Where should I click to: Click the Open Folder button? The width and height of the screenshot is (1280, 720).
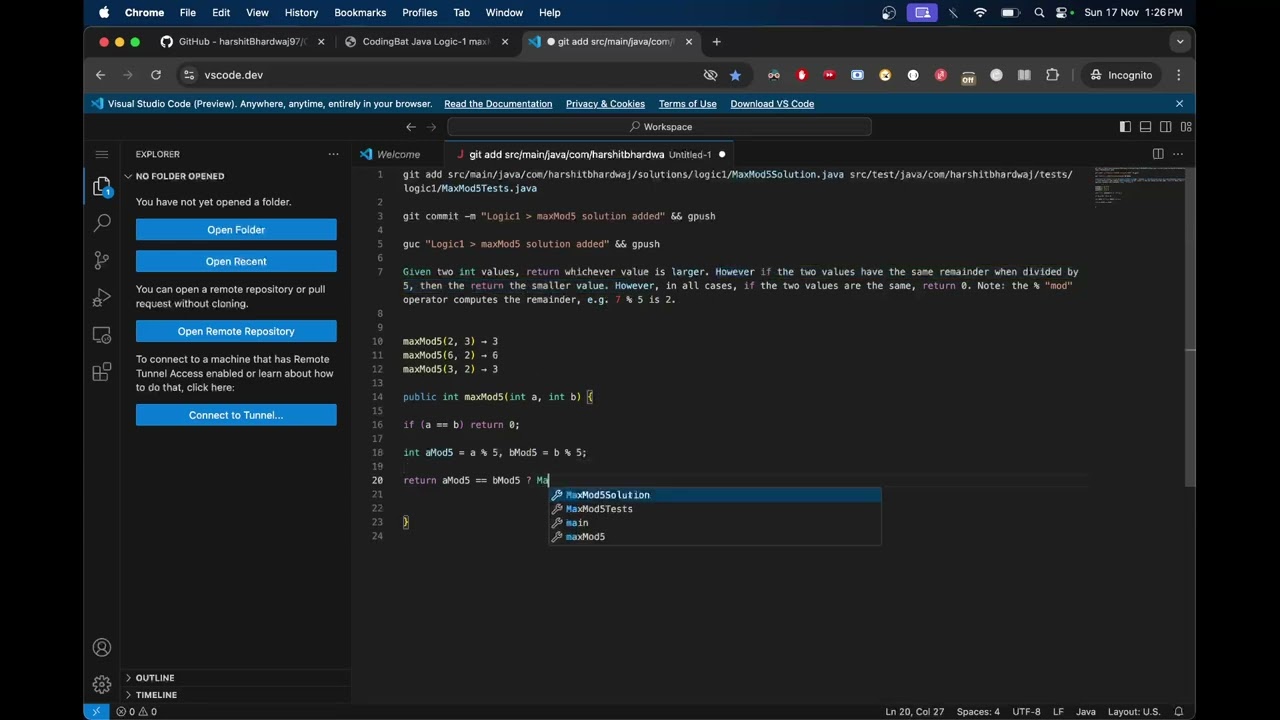236,230
